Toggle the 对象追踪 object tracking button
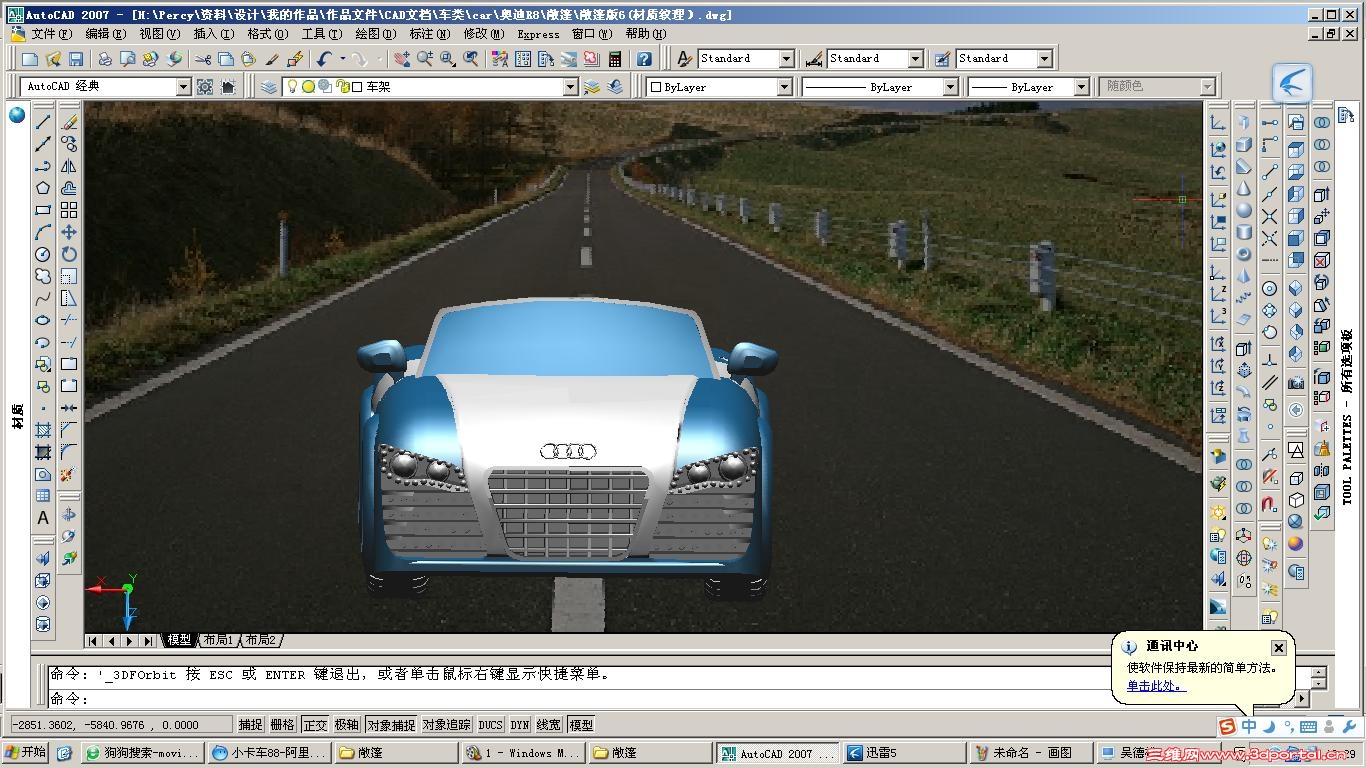Image resolution: width=1366 pixels, height=768 pixels. coord(446,725)
